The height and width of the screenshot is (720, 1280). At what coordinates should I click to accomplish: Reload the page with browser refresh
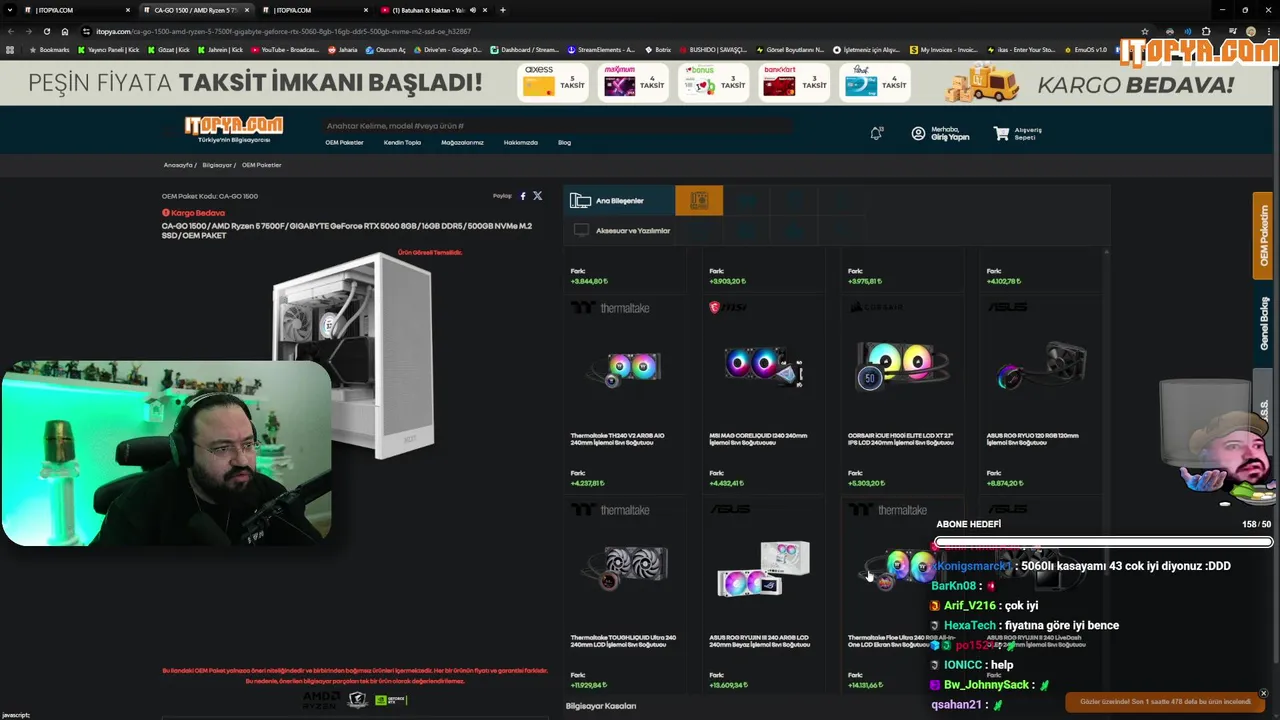(46, 31)
